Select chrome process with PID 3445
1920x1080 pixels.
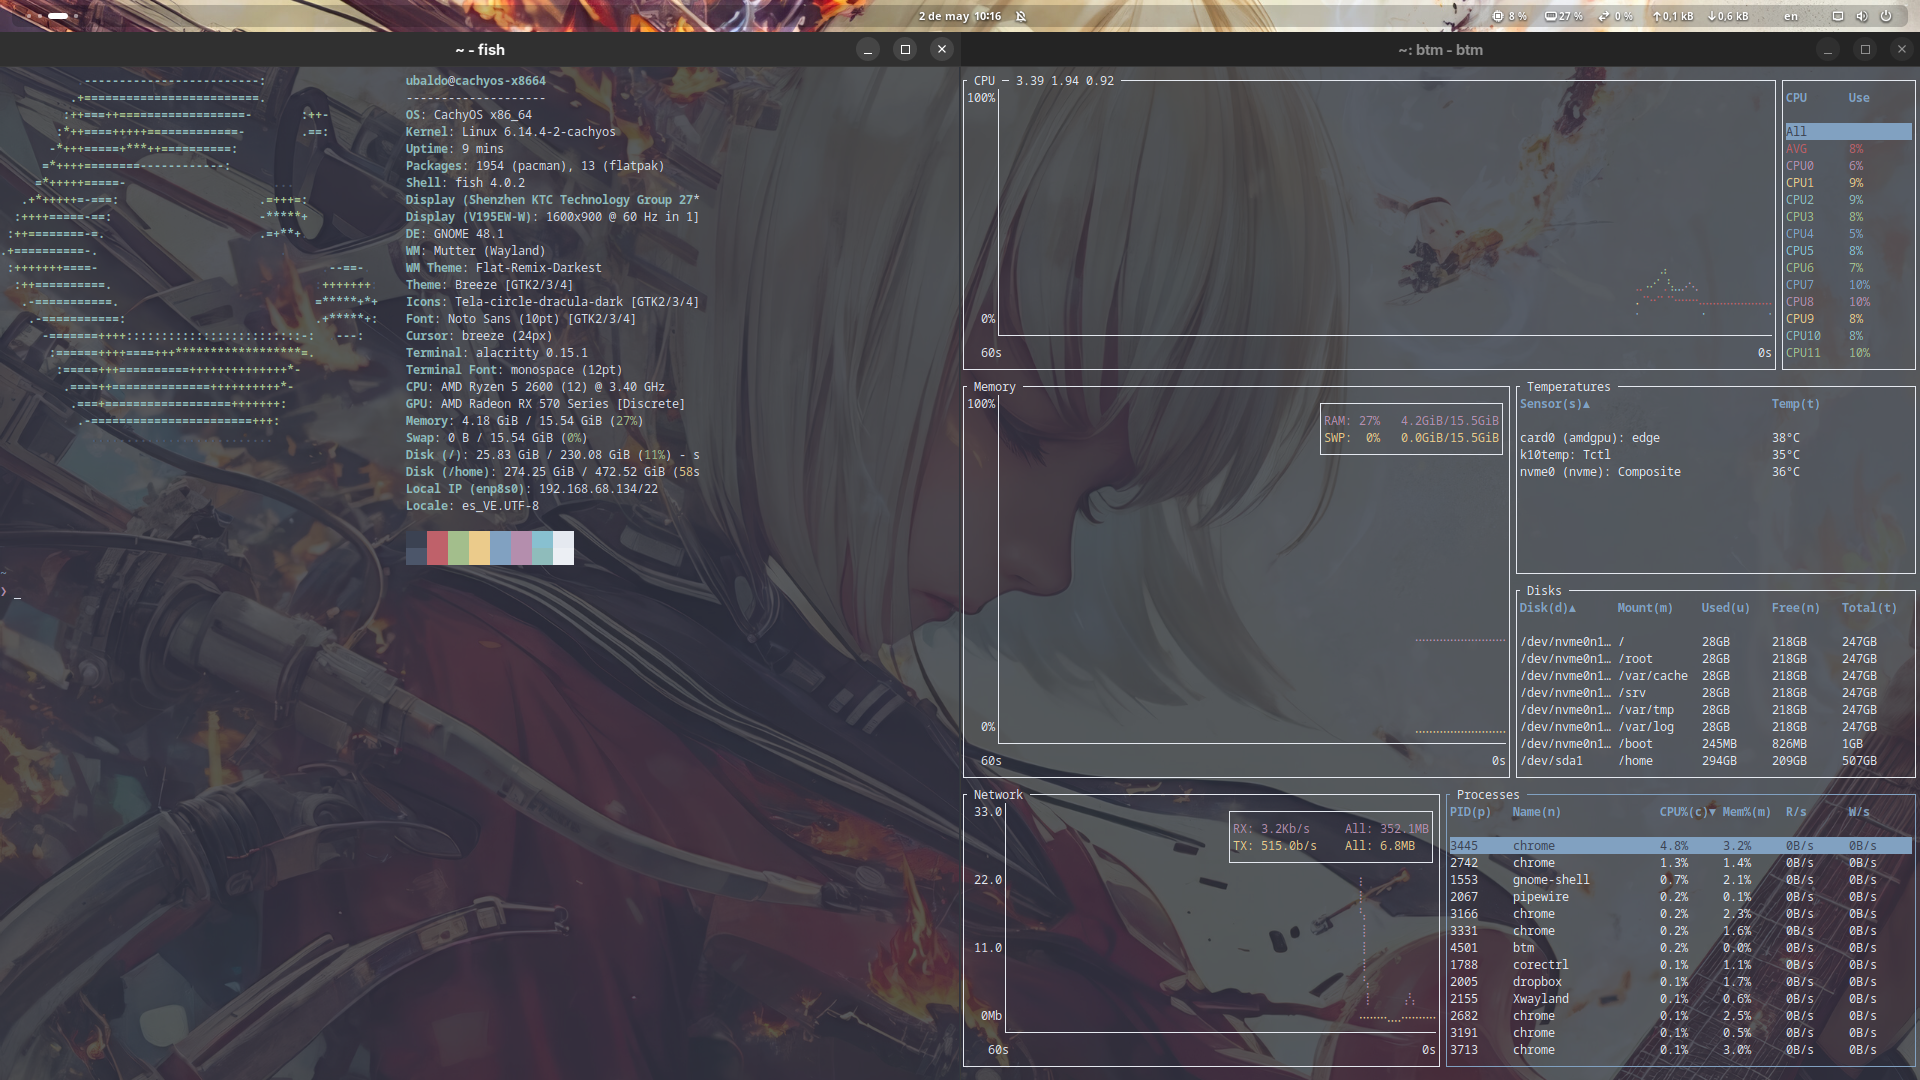coord(1680,846)
